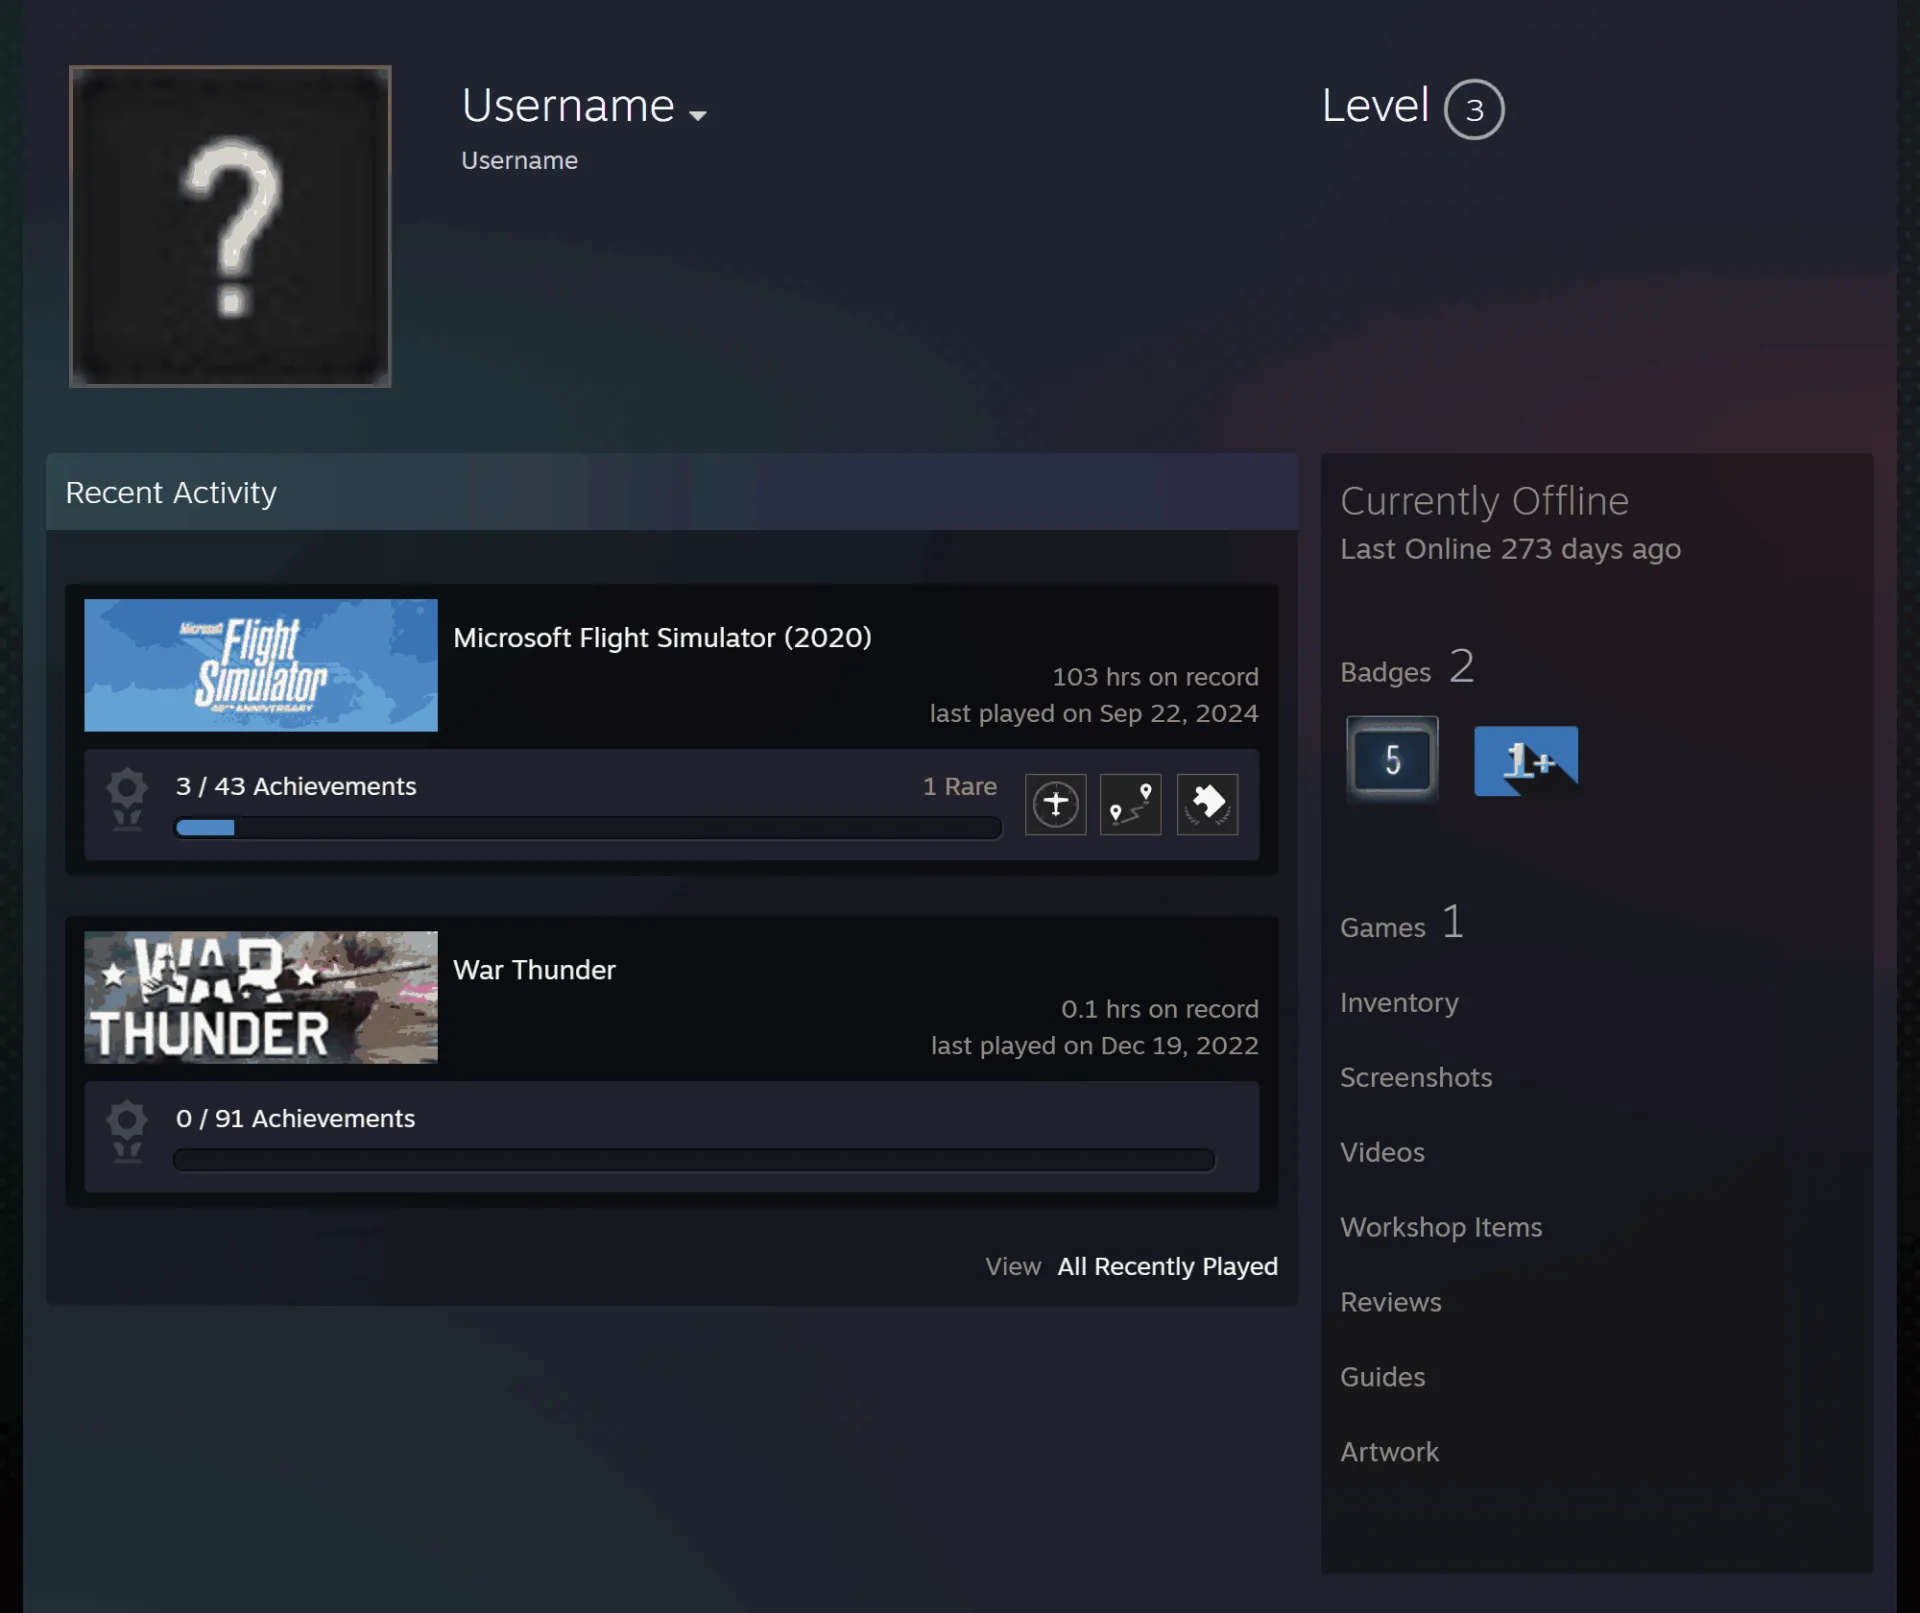
Task: Open the Games 1 link
Action: pyautogui.click(x=1402, y=923)
